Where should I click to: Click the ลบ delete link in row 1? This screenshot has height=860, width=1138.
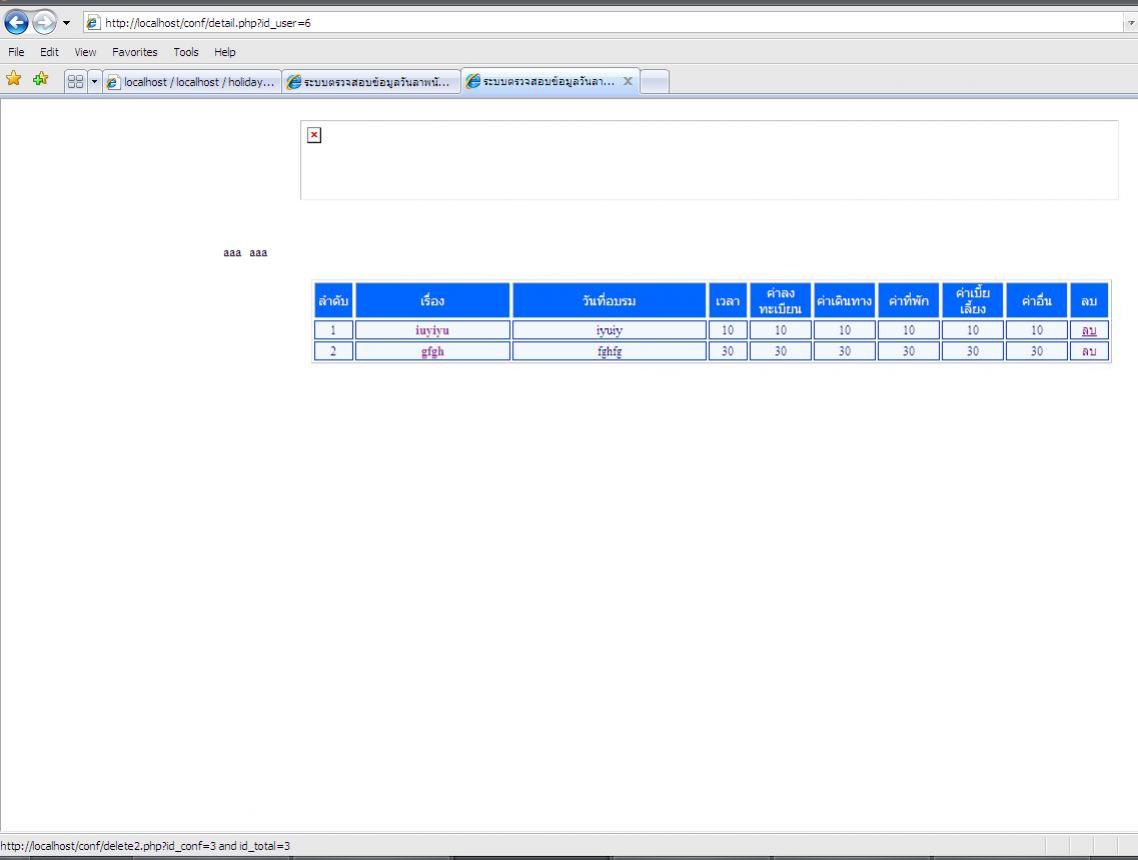tap(1089, 330)
